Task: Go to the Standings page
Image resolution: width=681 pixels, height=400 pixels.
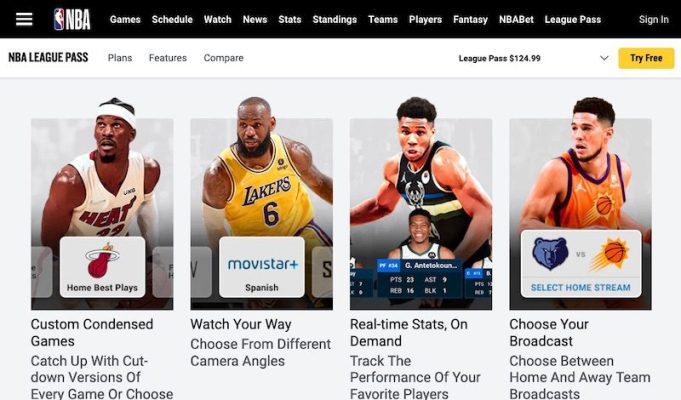Action: tap(334, 20)
